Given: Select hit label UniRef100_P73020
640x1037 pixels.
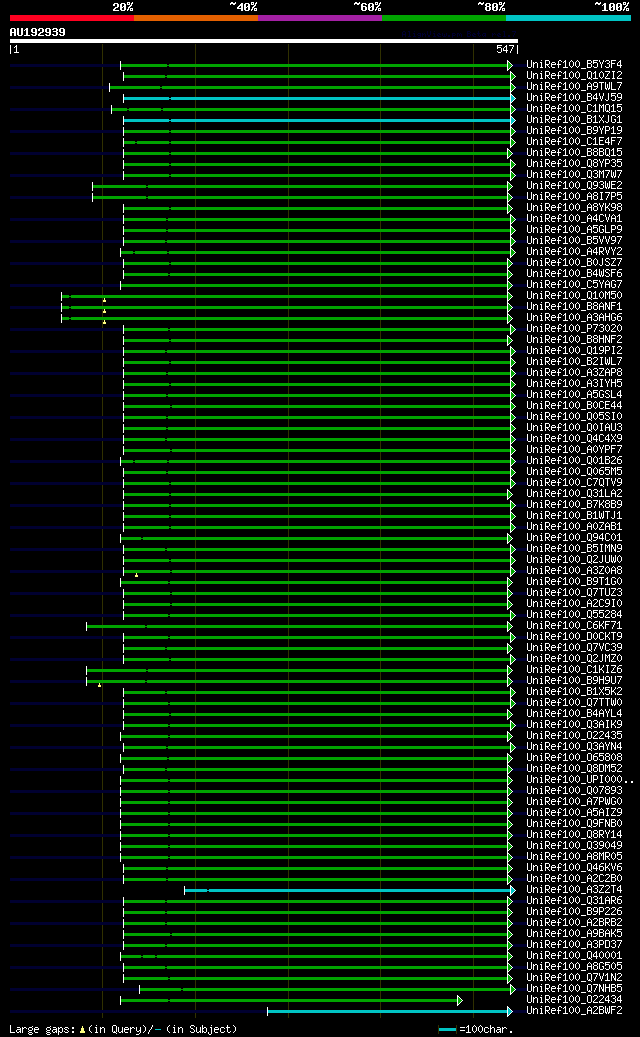Looking at the screenshot, I should [x=574, y=329].
